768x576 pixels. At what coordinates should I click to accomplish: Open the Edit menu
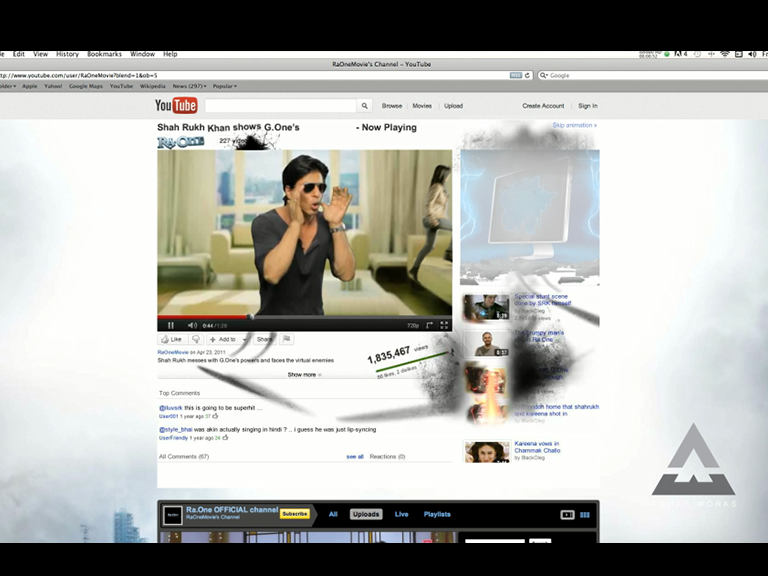(x=19, y=54)
